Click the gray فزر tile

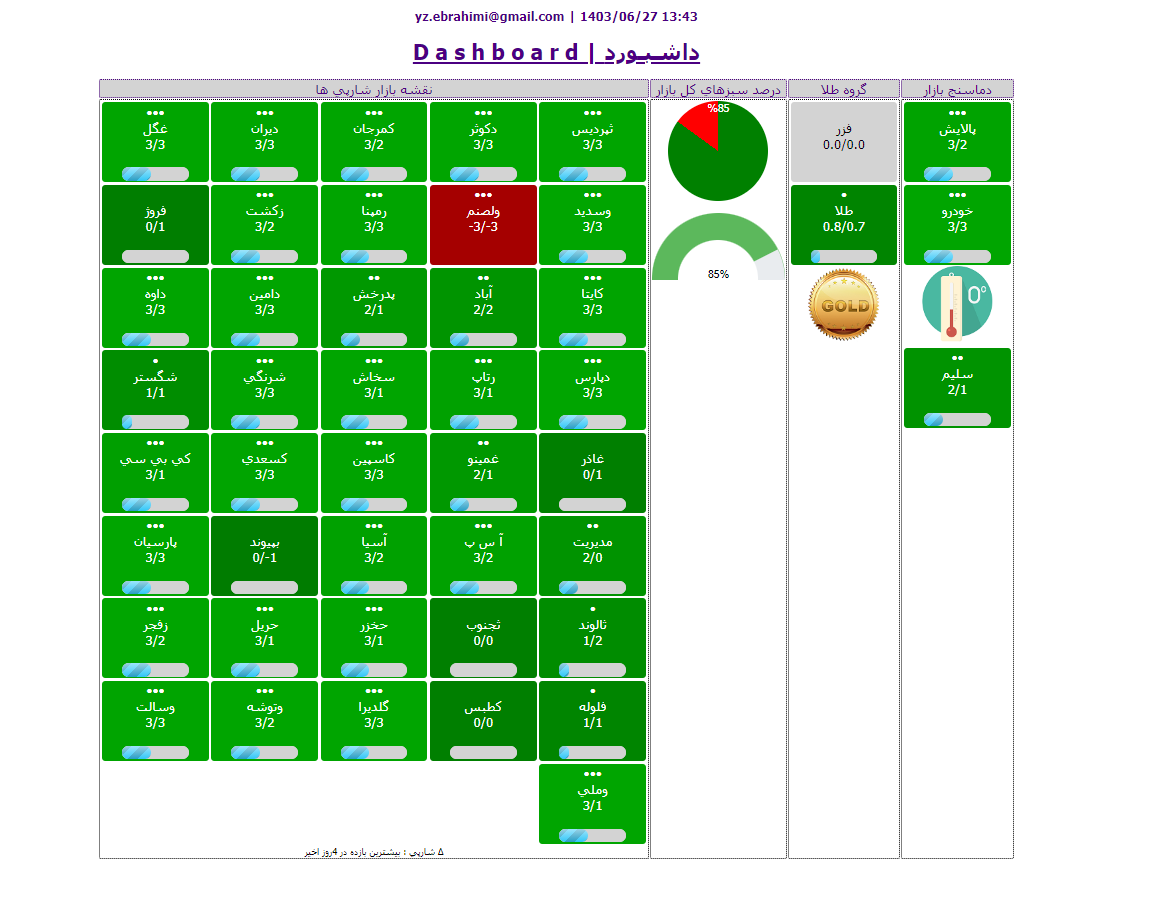coord(844,142)
